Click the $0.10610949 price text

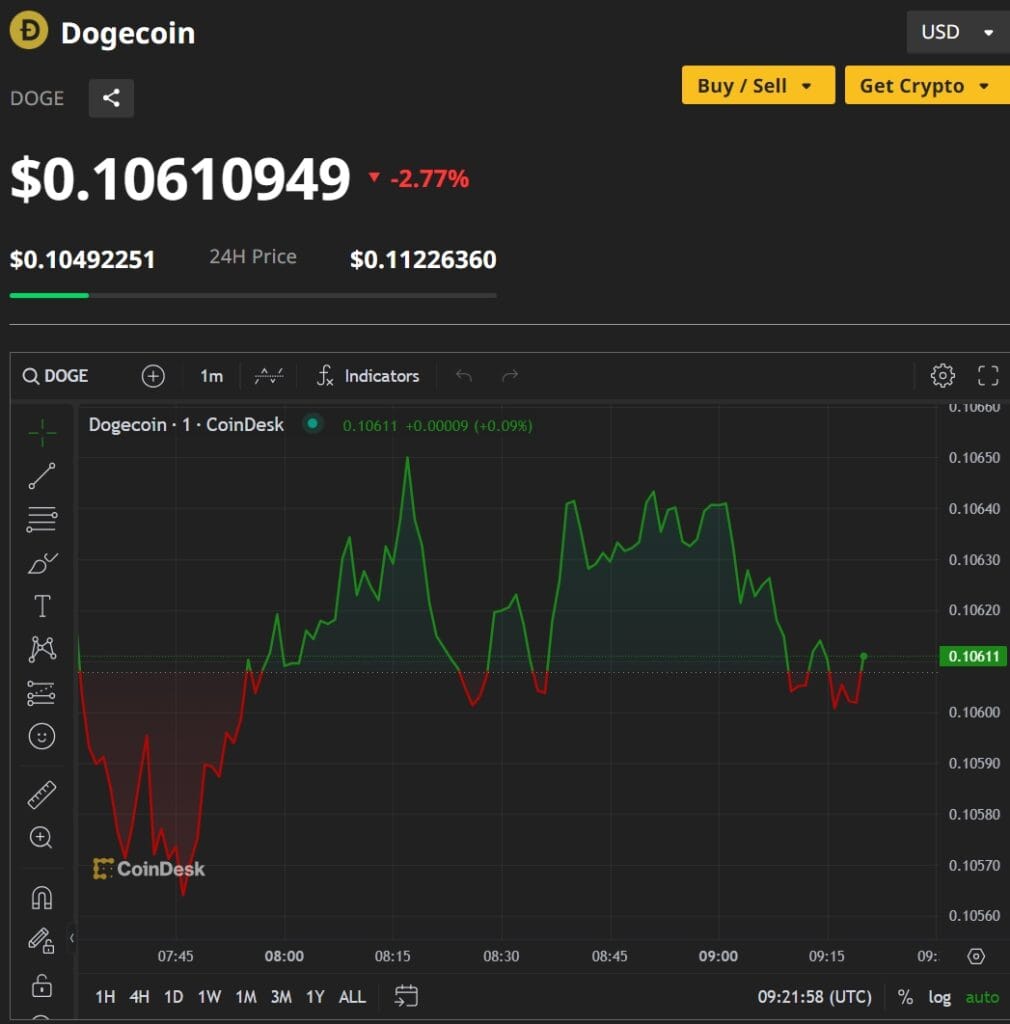181,178
